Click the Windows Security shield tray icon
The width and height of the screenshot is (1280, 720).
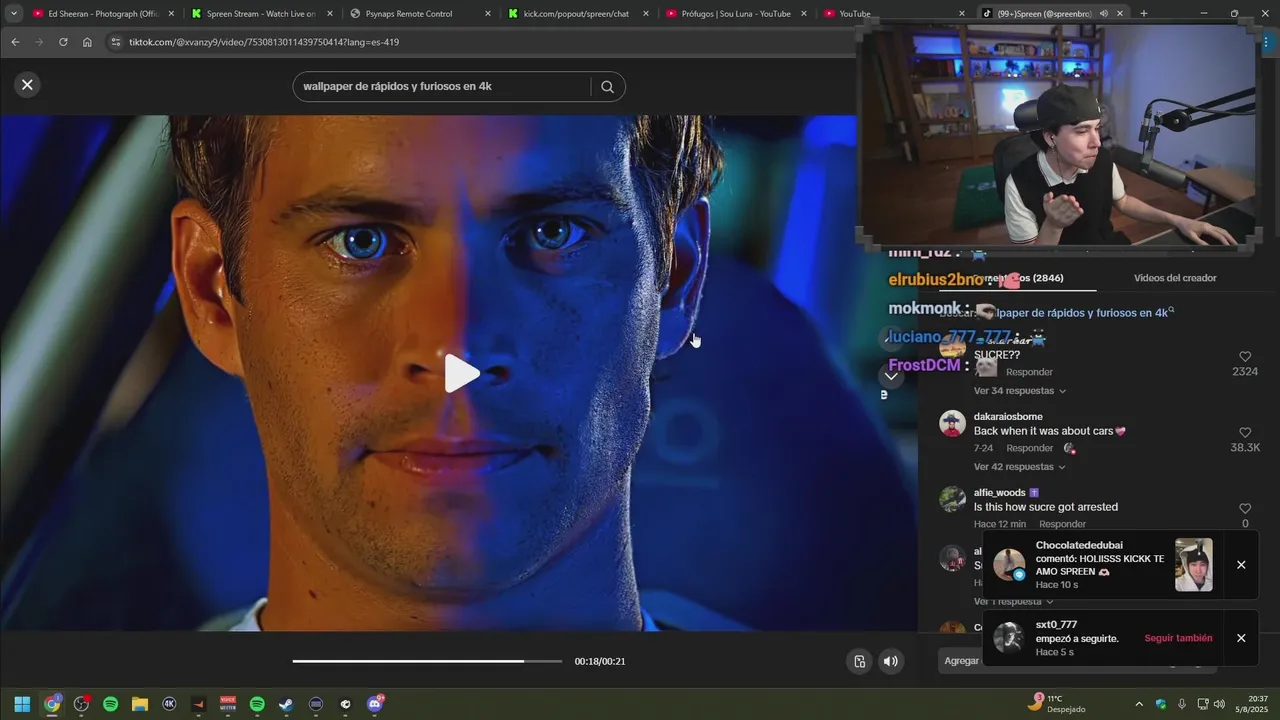click(x=1161, y=704)
